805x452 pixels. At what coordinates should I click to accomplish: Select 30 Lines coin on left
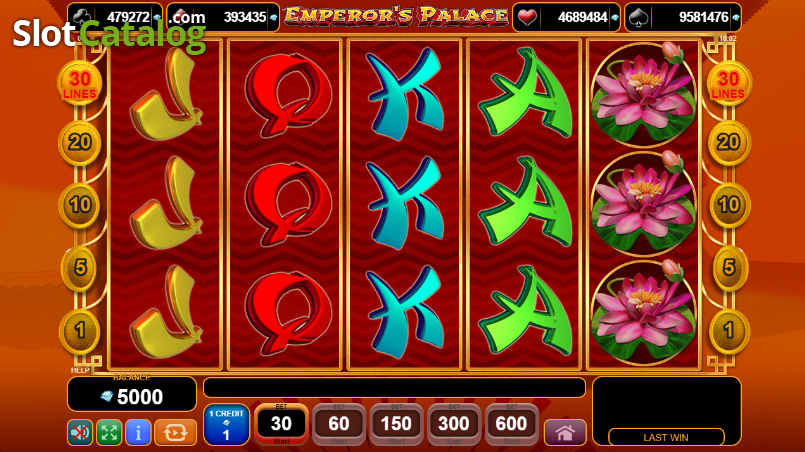80,83
